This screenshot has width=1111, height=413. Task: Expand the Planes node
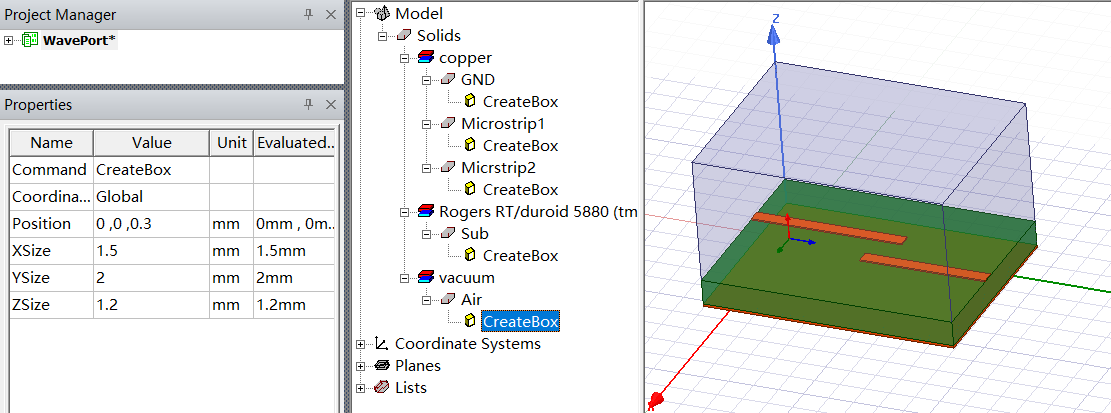pyautogui.click(x=361, y=366)
